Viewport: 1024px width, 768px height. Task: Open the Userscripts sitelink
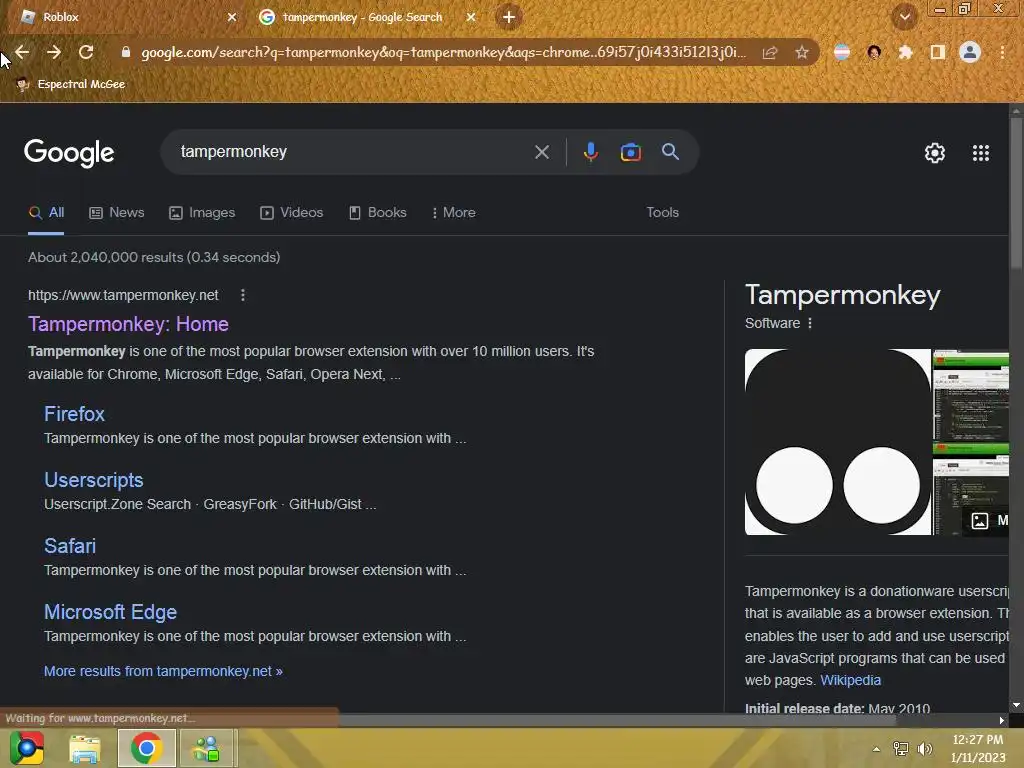[x=93, y=480]
